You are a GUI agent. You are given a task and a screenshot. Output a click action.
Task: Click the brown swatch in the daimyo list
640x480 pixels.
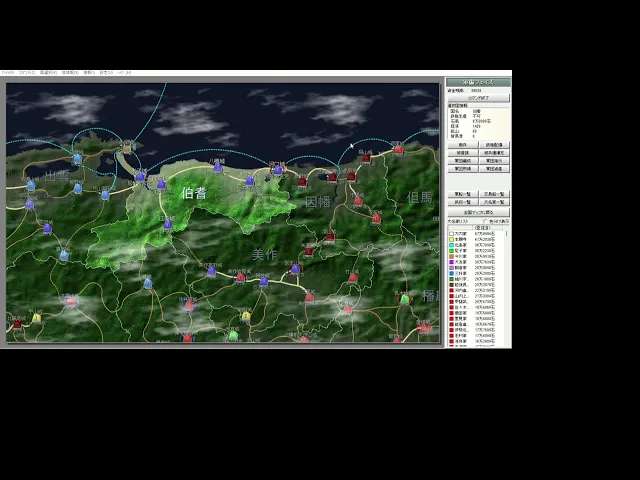click(x=451, y=285)
